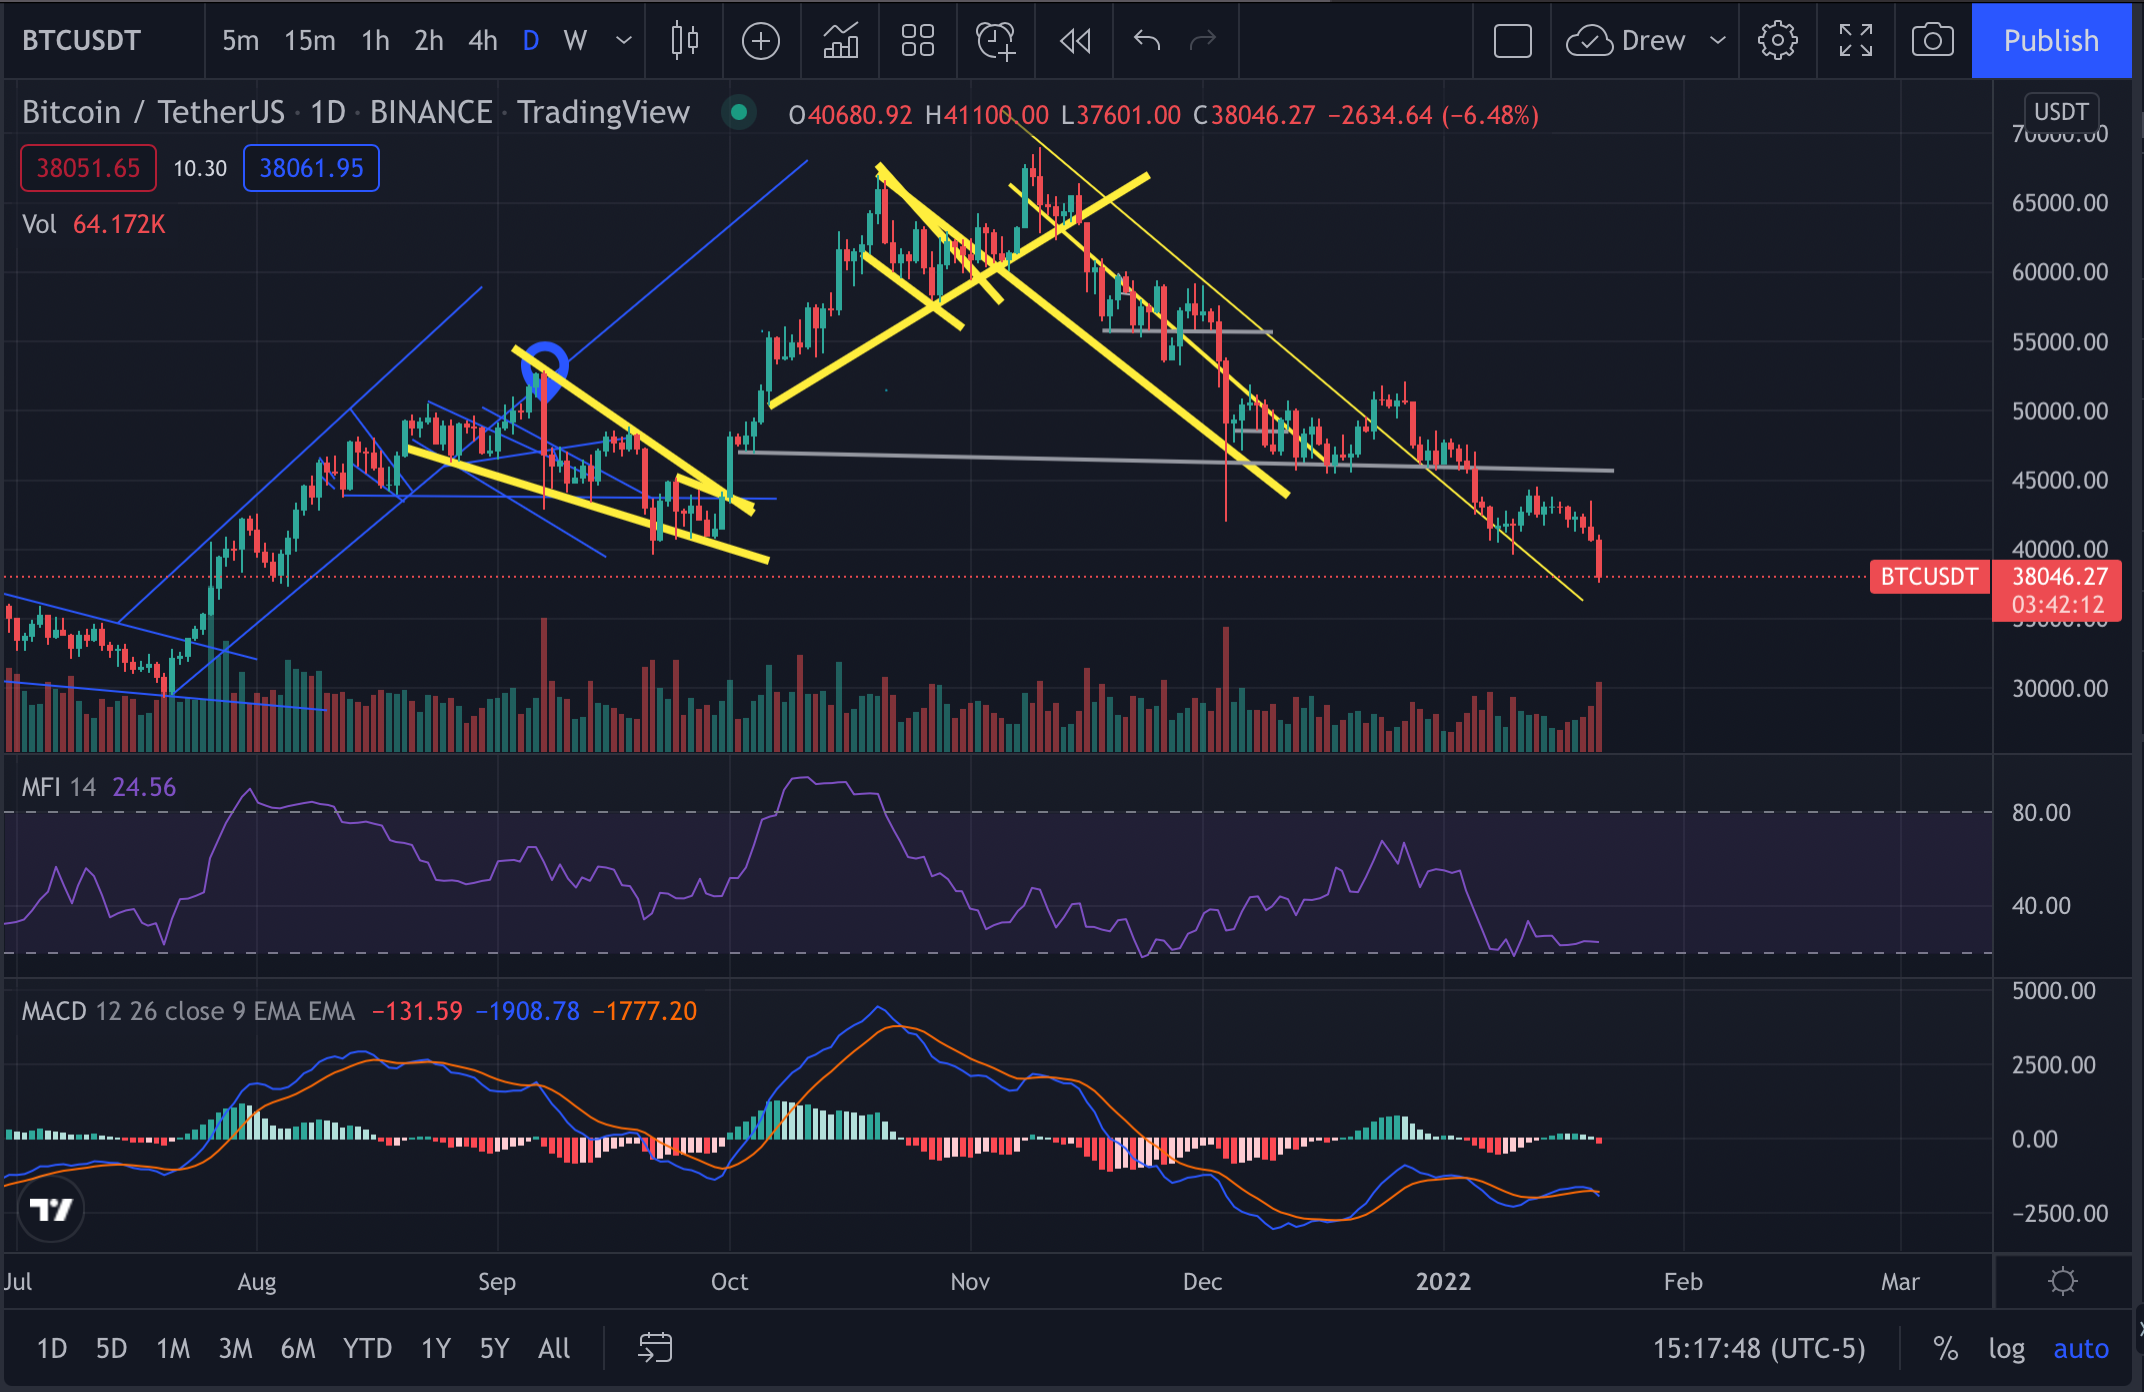Image resolution: width=2144 pixels, height=1392 pixels.
Task: Set the date range to YTD
Action: tap(367, 1349)
